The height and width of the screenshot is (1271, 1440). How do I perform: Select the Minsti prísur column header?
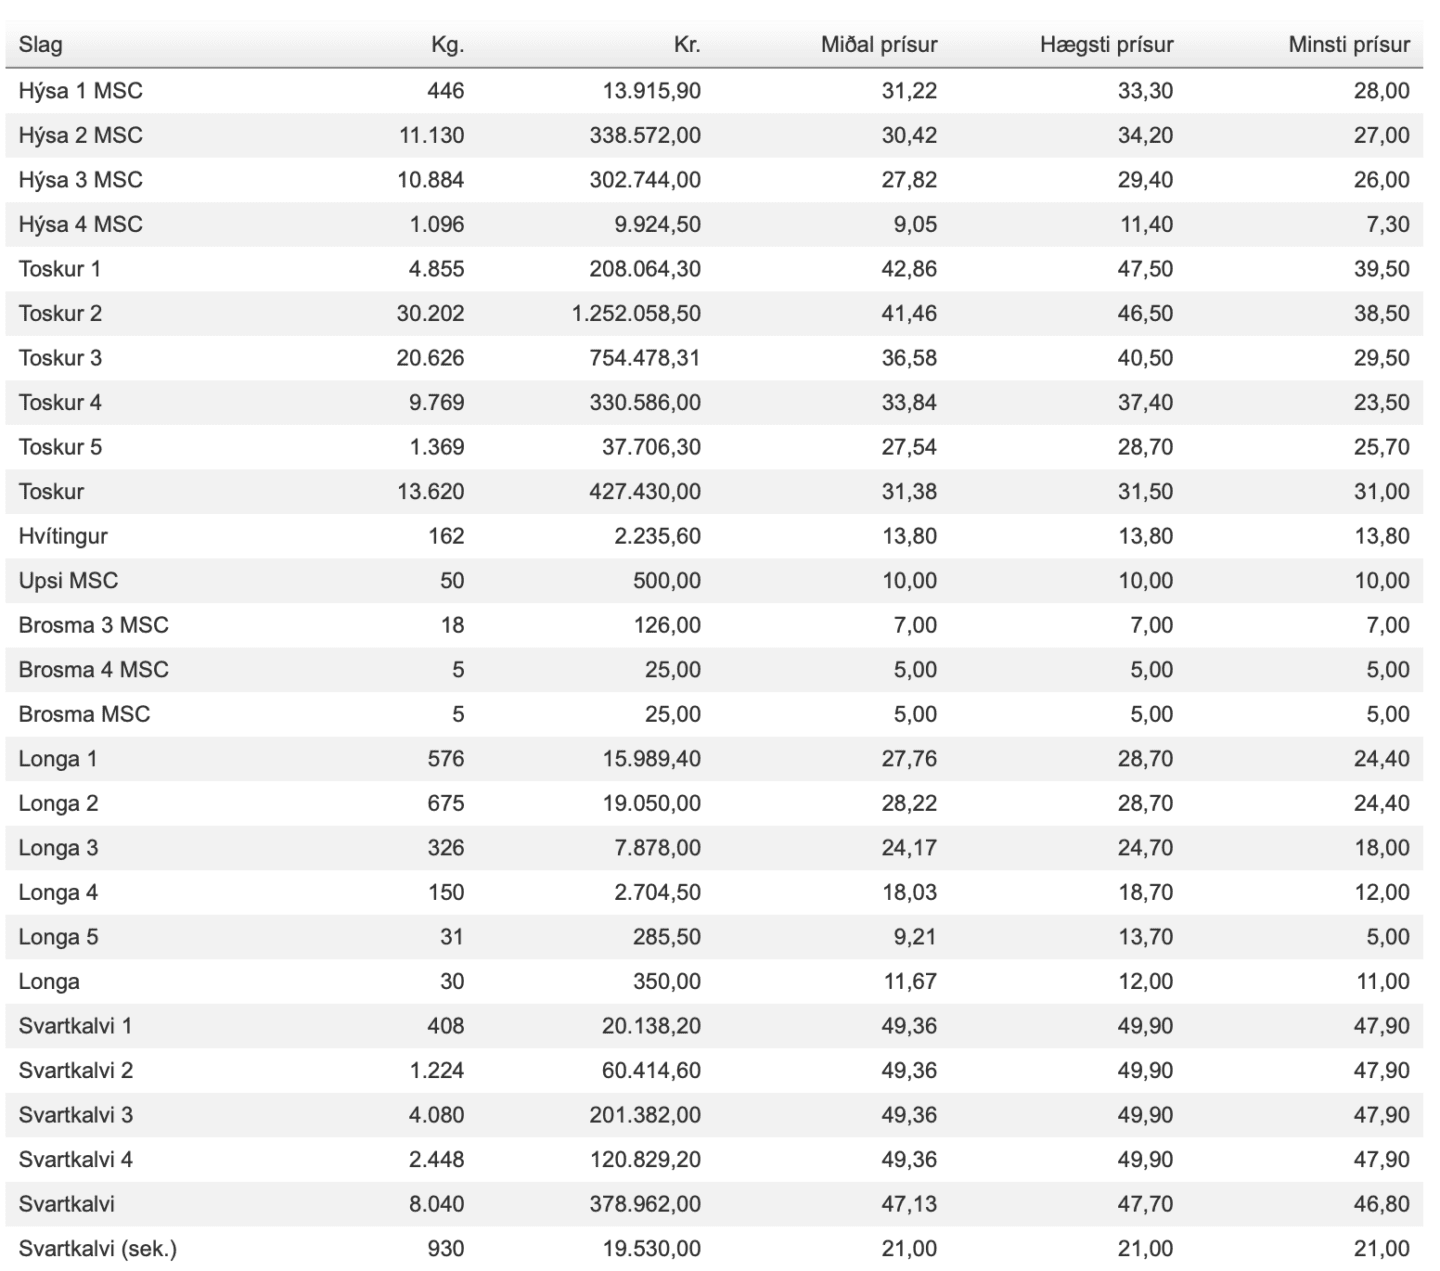pos(1349,45)
